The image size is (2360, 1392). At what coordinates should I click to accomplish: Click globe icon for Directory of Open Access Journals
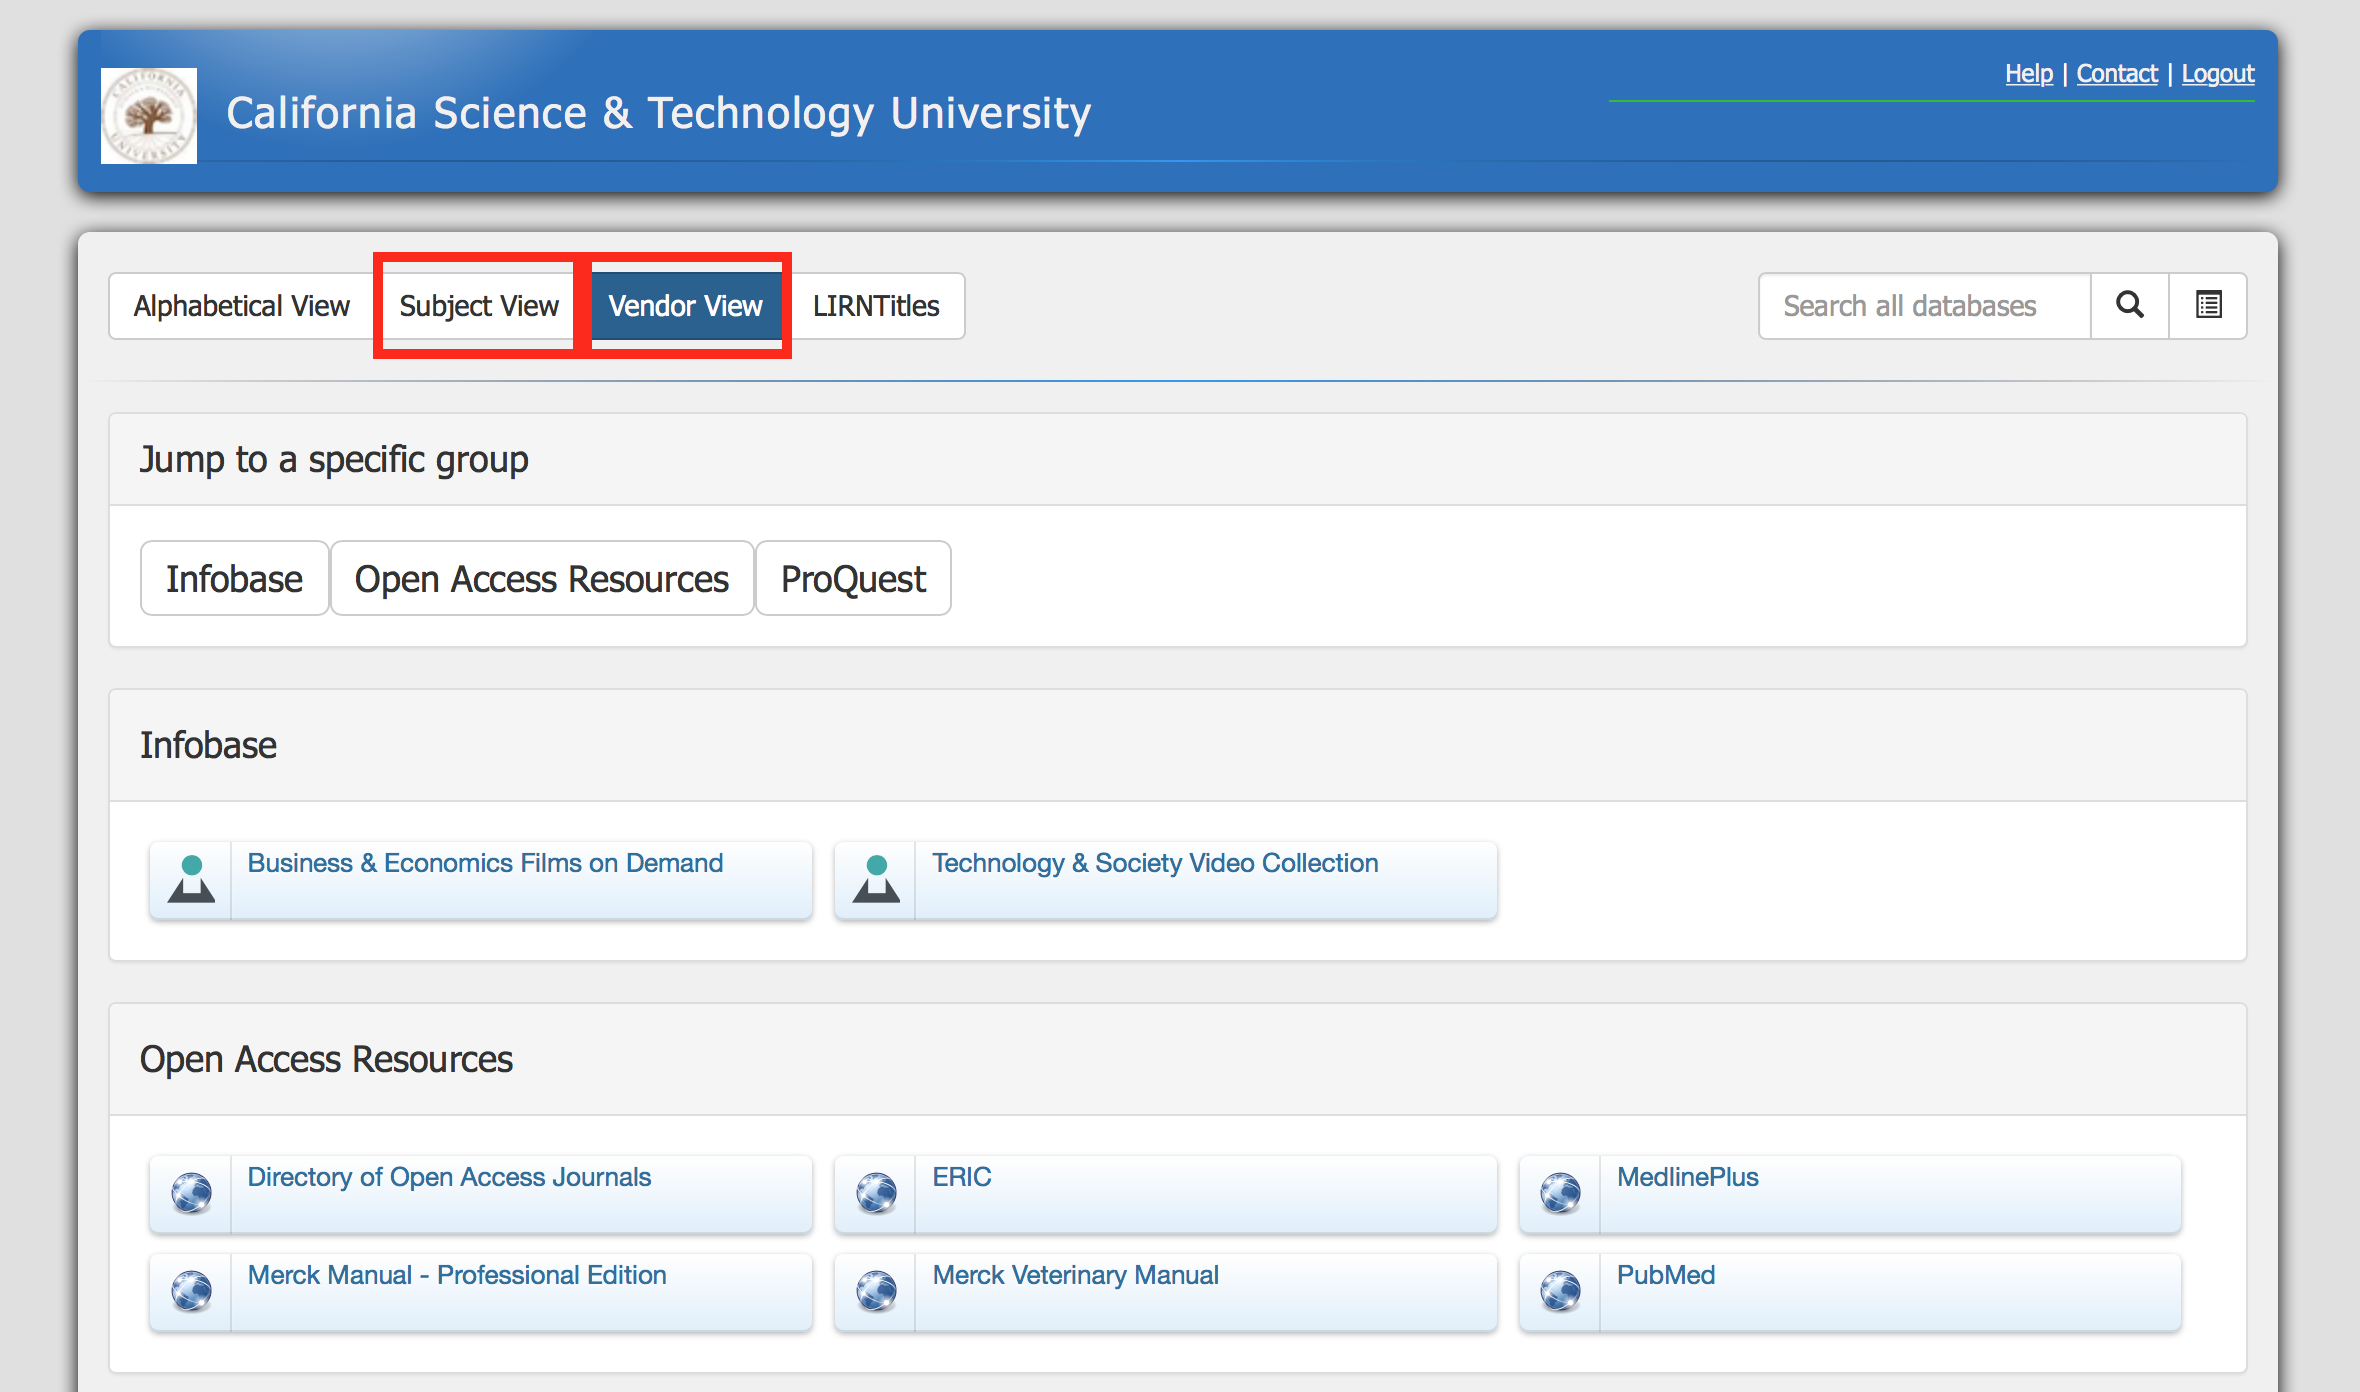tap(191, 1194)
